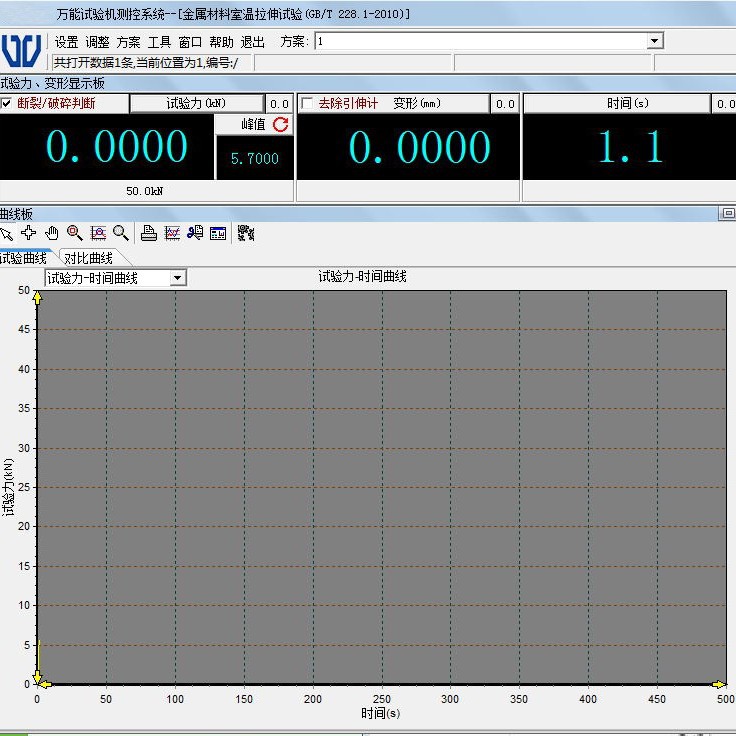Screen dimensions: 736x736
Task: Open the 方案 menu
Action: click(x=128, y=42)
